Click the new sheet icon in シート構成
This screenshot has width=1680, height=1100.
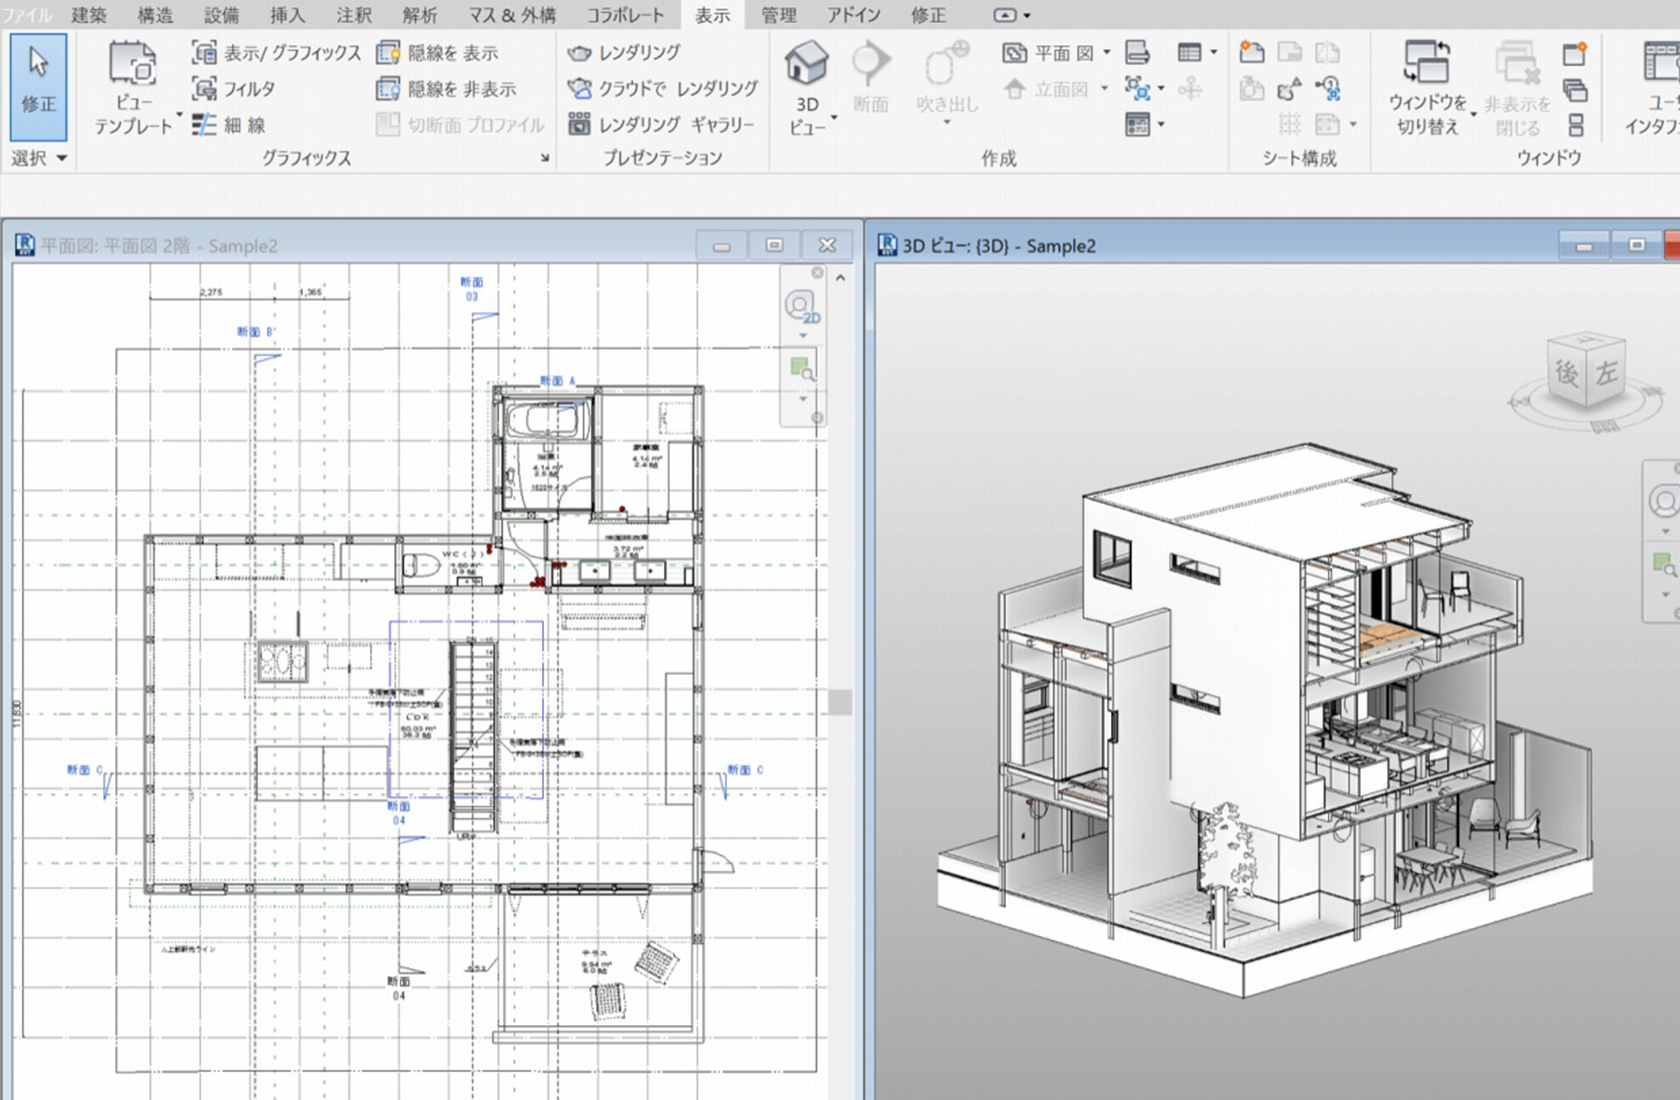click(x=1251, y=53)
